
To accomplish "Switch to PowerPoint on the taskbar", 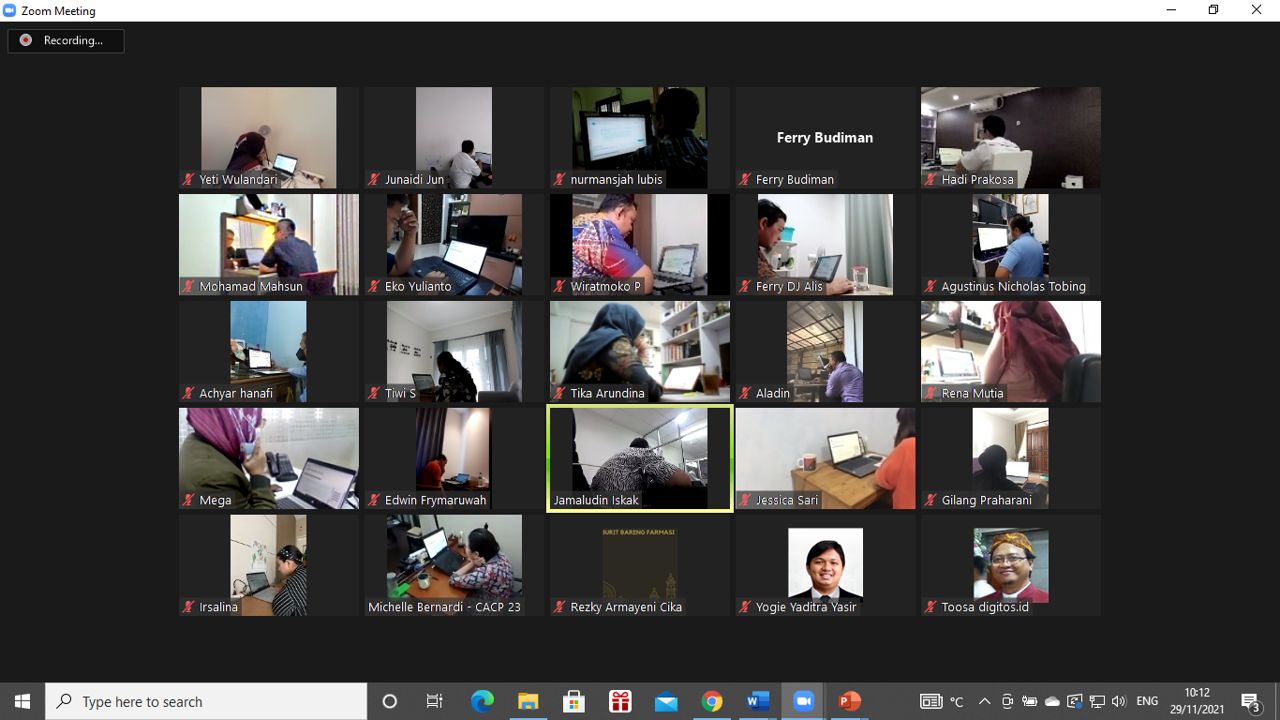I will tap(850, 701).
